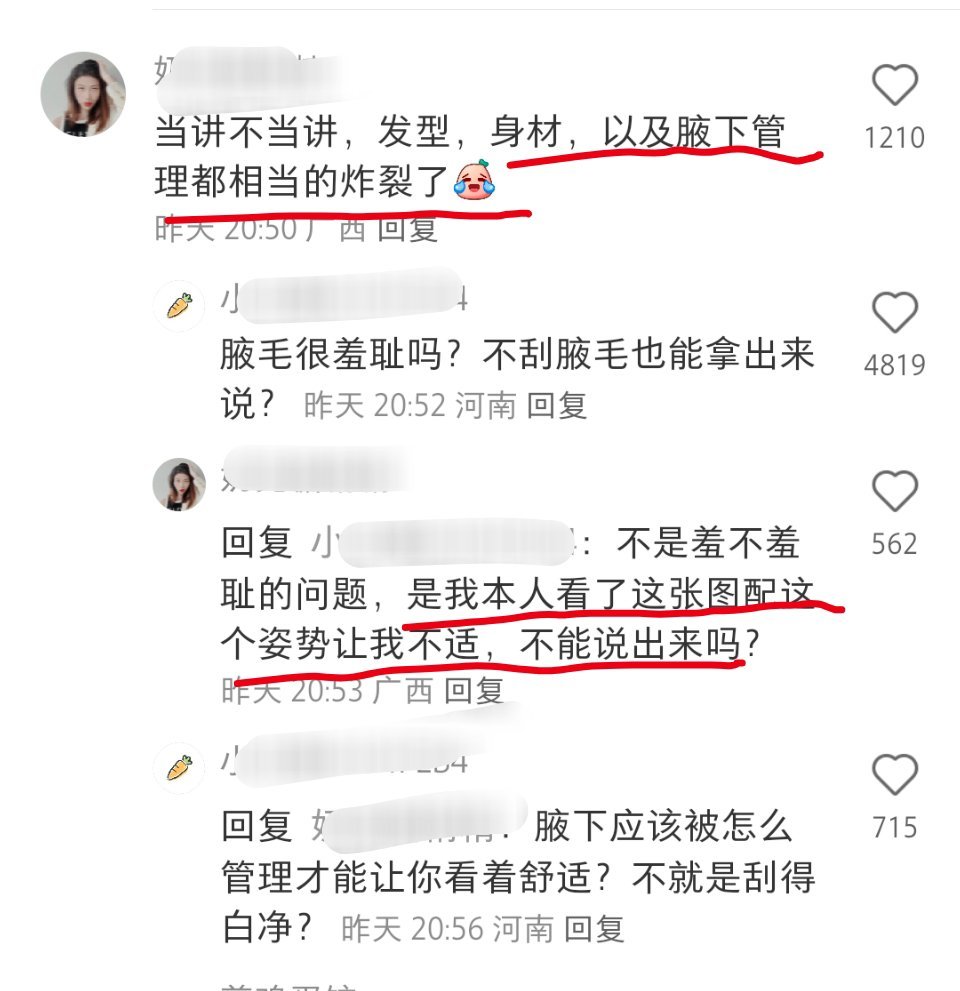
Task: Like the reply with 562 likes
Action: [x=894, y=491]
